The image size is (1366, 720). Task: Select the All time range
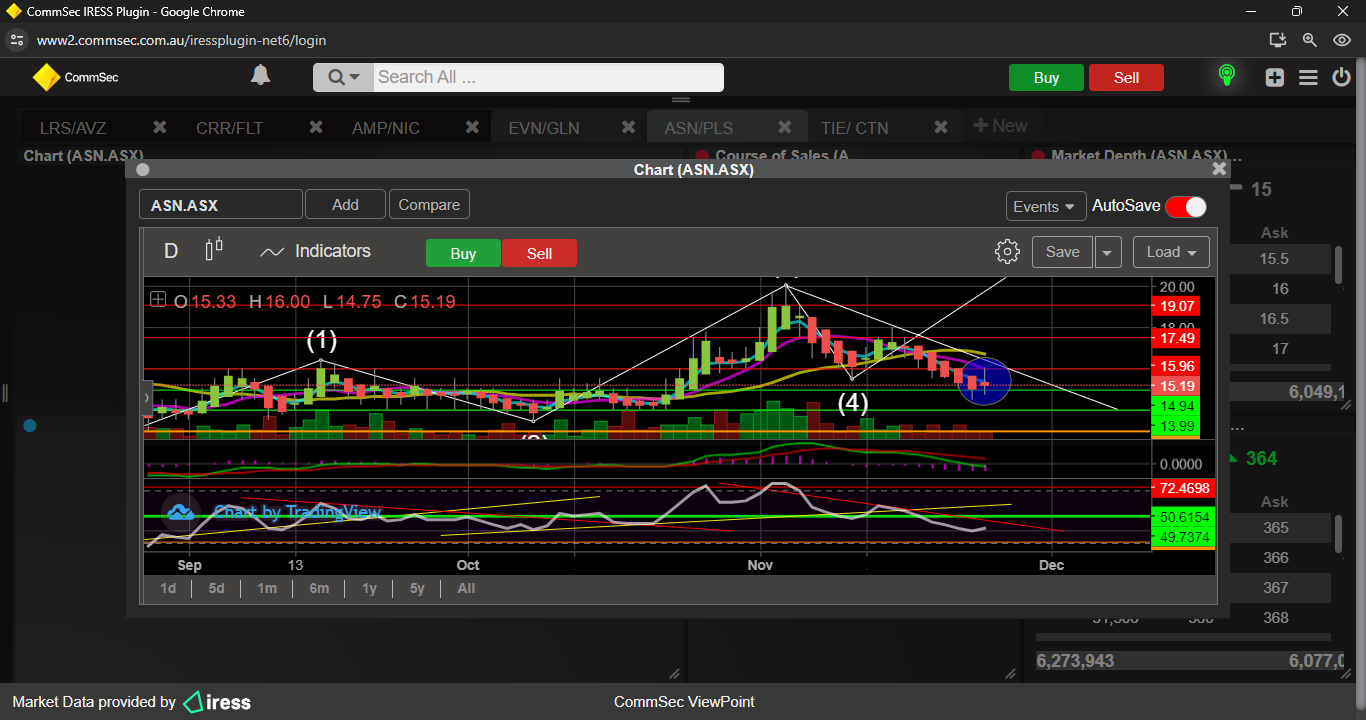pyautogui.click(x=466, y=588)
